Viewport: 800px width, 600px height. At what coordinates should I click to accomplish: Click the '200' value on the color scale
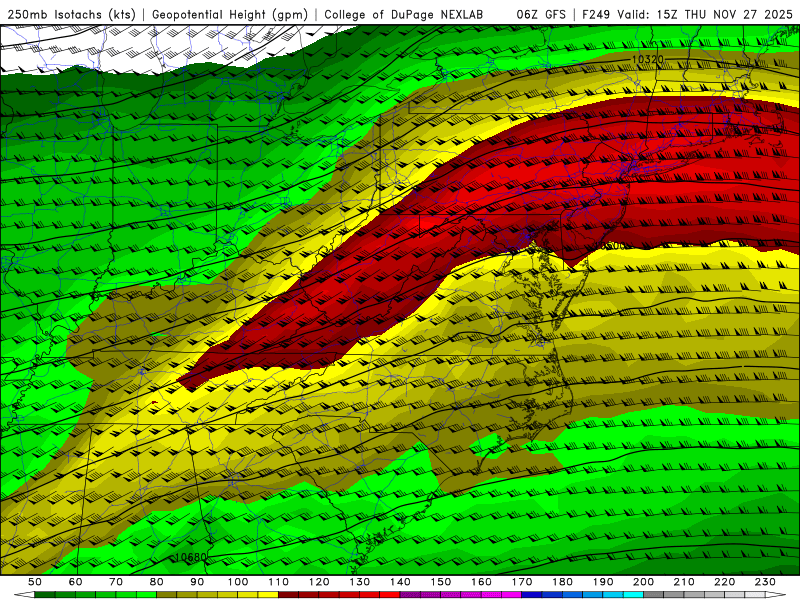click(643, 582)
